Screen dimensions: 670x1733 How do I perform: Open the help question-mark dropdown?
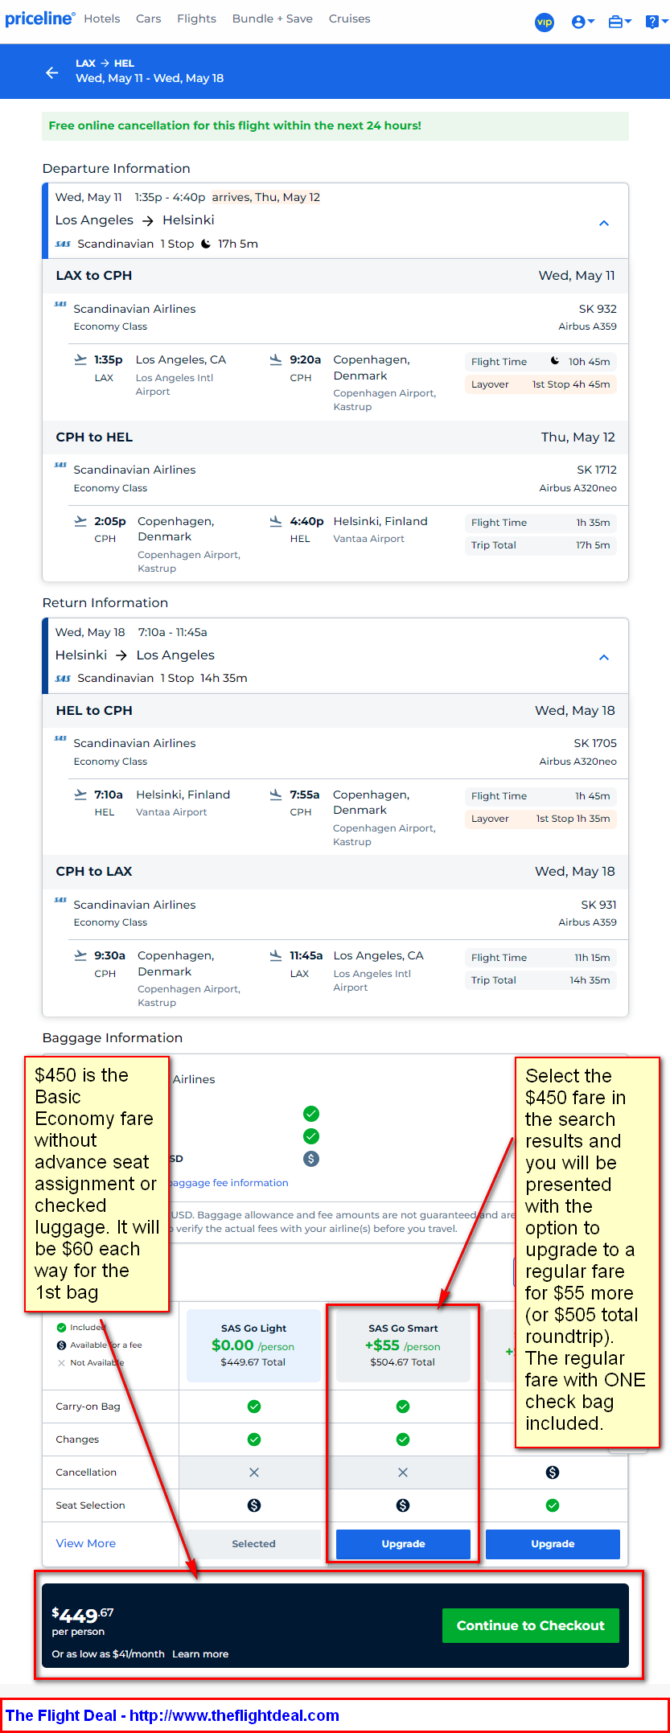click(x=655, y=21)
